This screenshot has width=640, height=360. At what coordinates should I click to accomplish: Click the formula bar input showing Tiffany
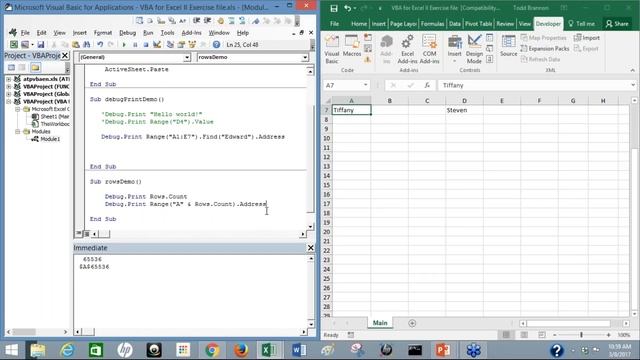click(x=535, y=85)
